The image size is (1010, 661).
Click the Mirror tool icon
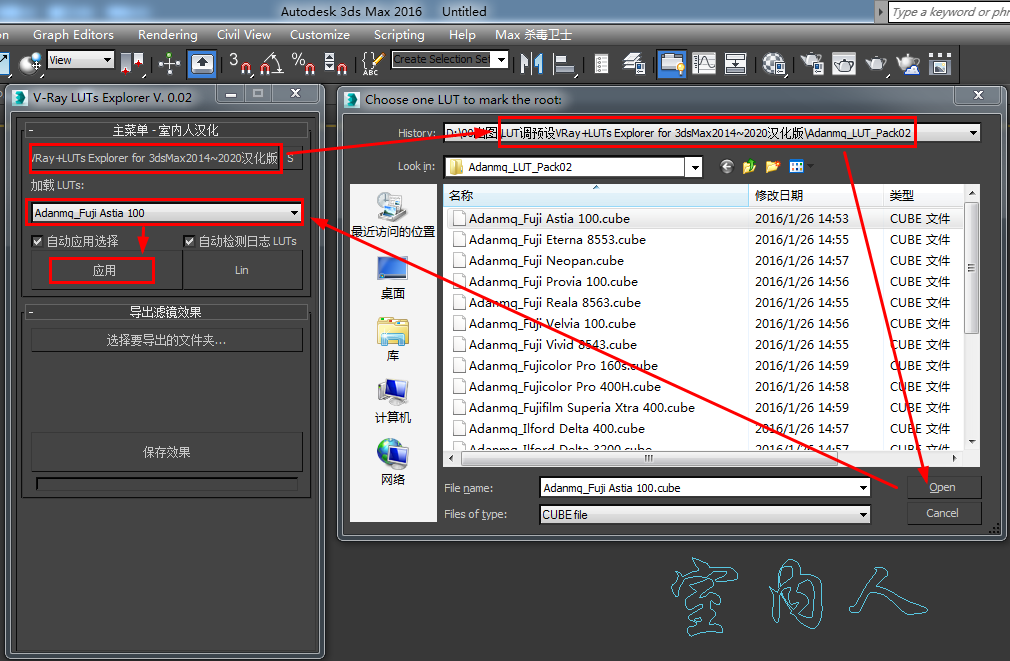click(x=531, y=63)
